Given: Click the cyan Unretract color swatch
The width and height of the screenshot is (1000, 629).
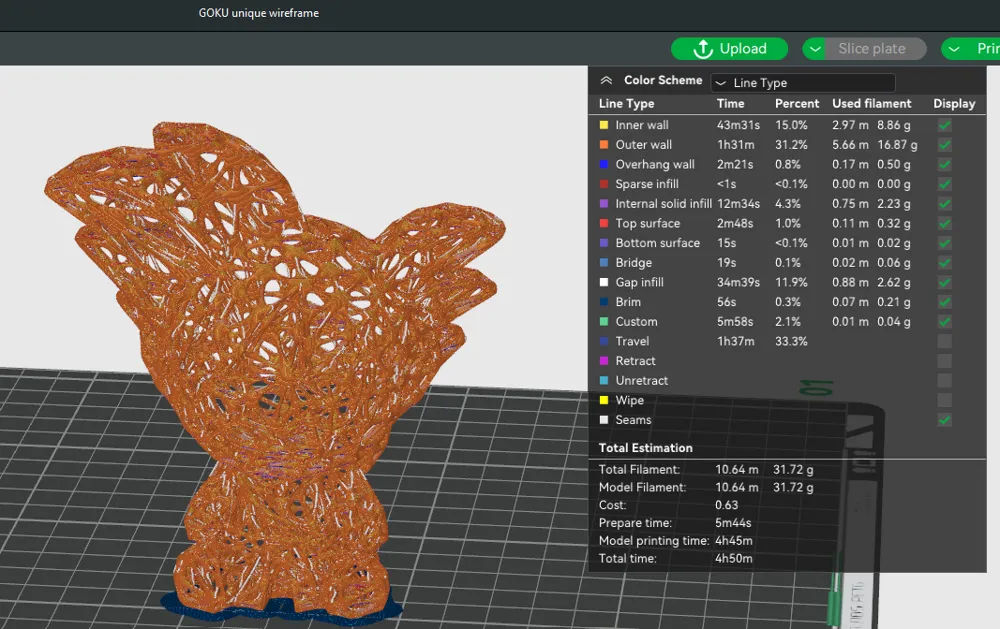Looking at the screenshot, I should (x=604, y=381).
